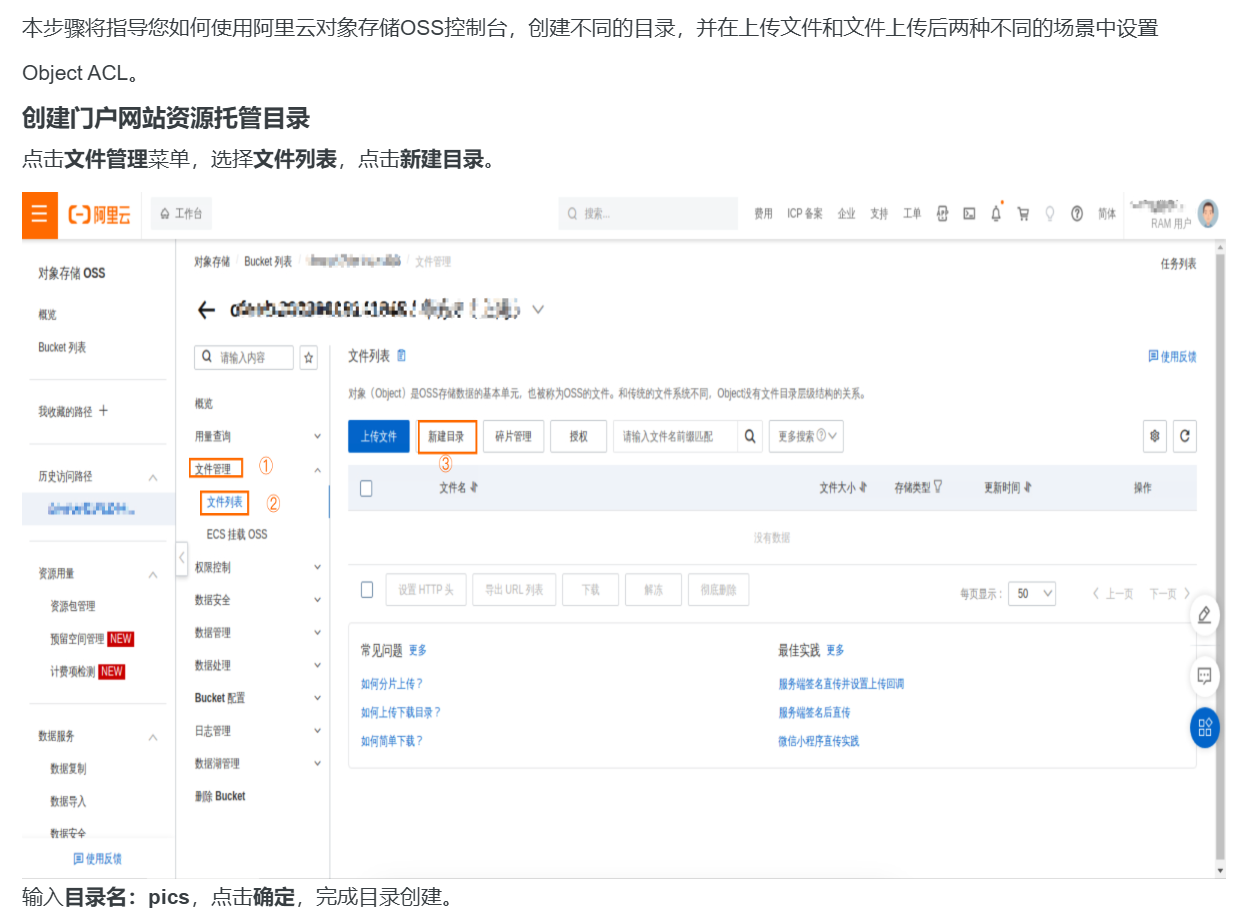Collapse the 历史访问路径 section
This screenshot has height=920, width=1257.
coord(153,477)
